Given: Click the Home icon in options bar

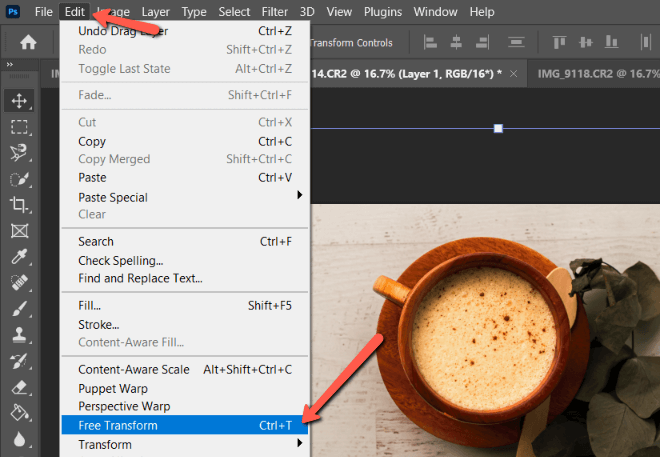Looking at the screenshot, I should pos(29,43).
